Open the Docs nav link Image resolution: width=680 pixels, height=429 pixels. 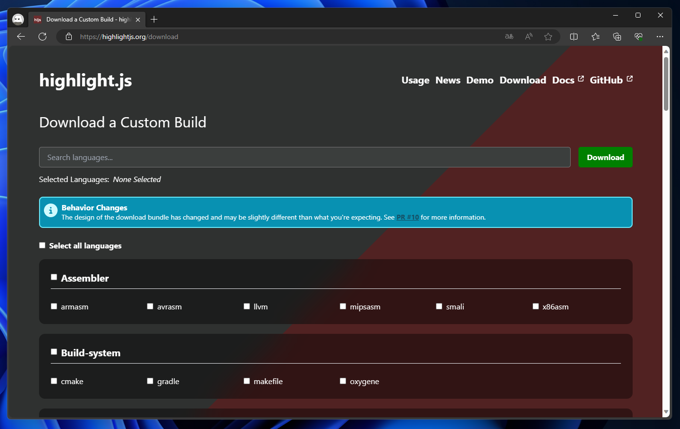click(563, 80)
